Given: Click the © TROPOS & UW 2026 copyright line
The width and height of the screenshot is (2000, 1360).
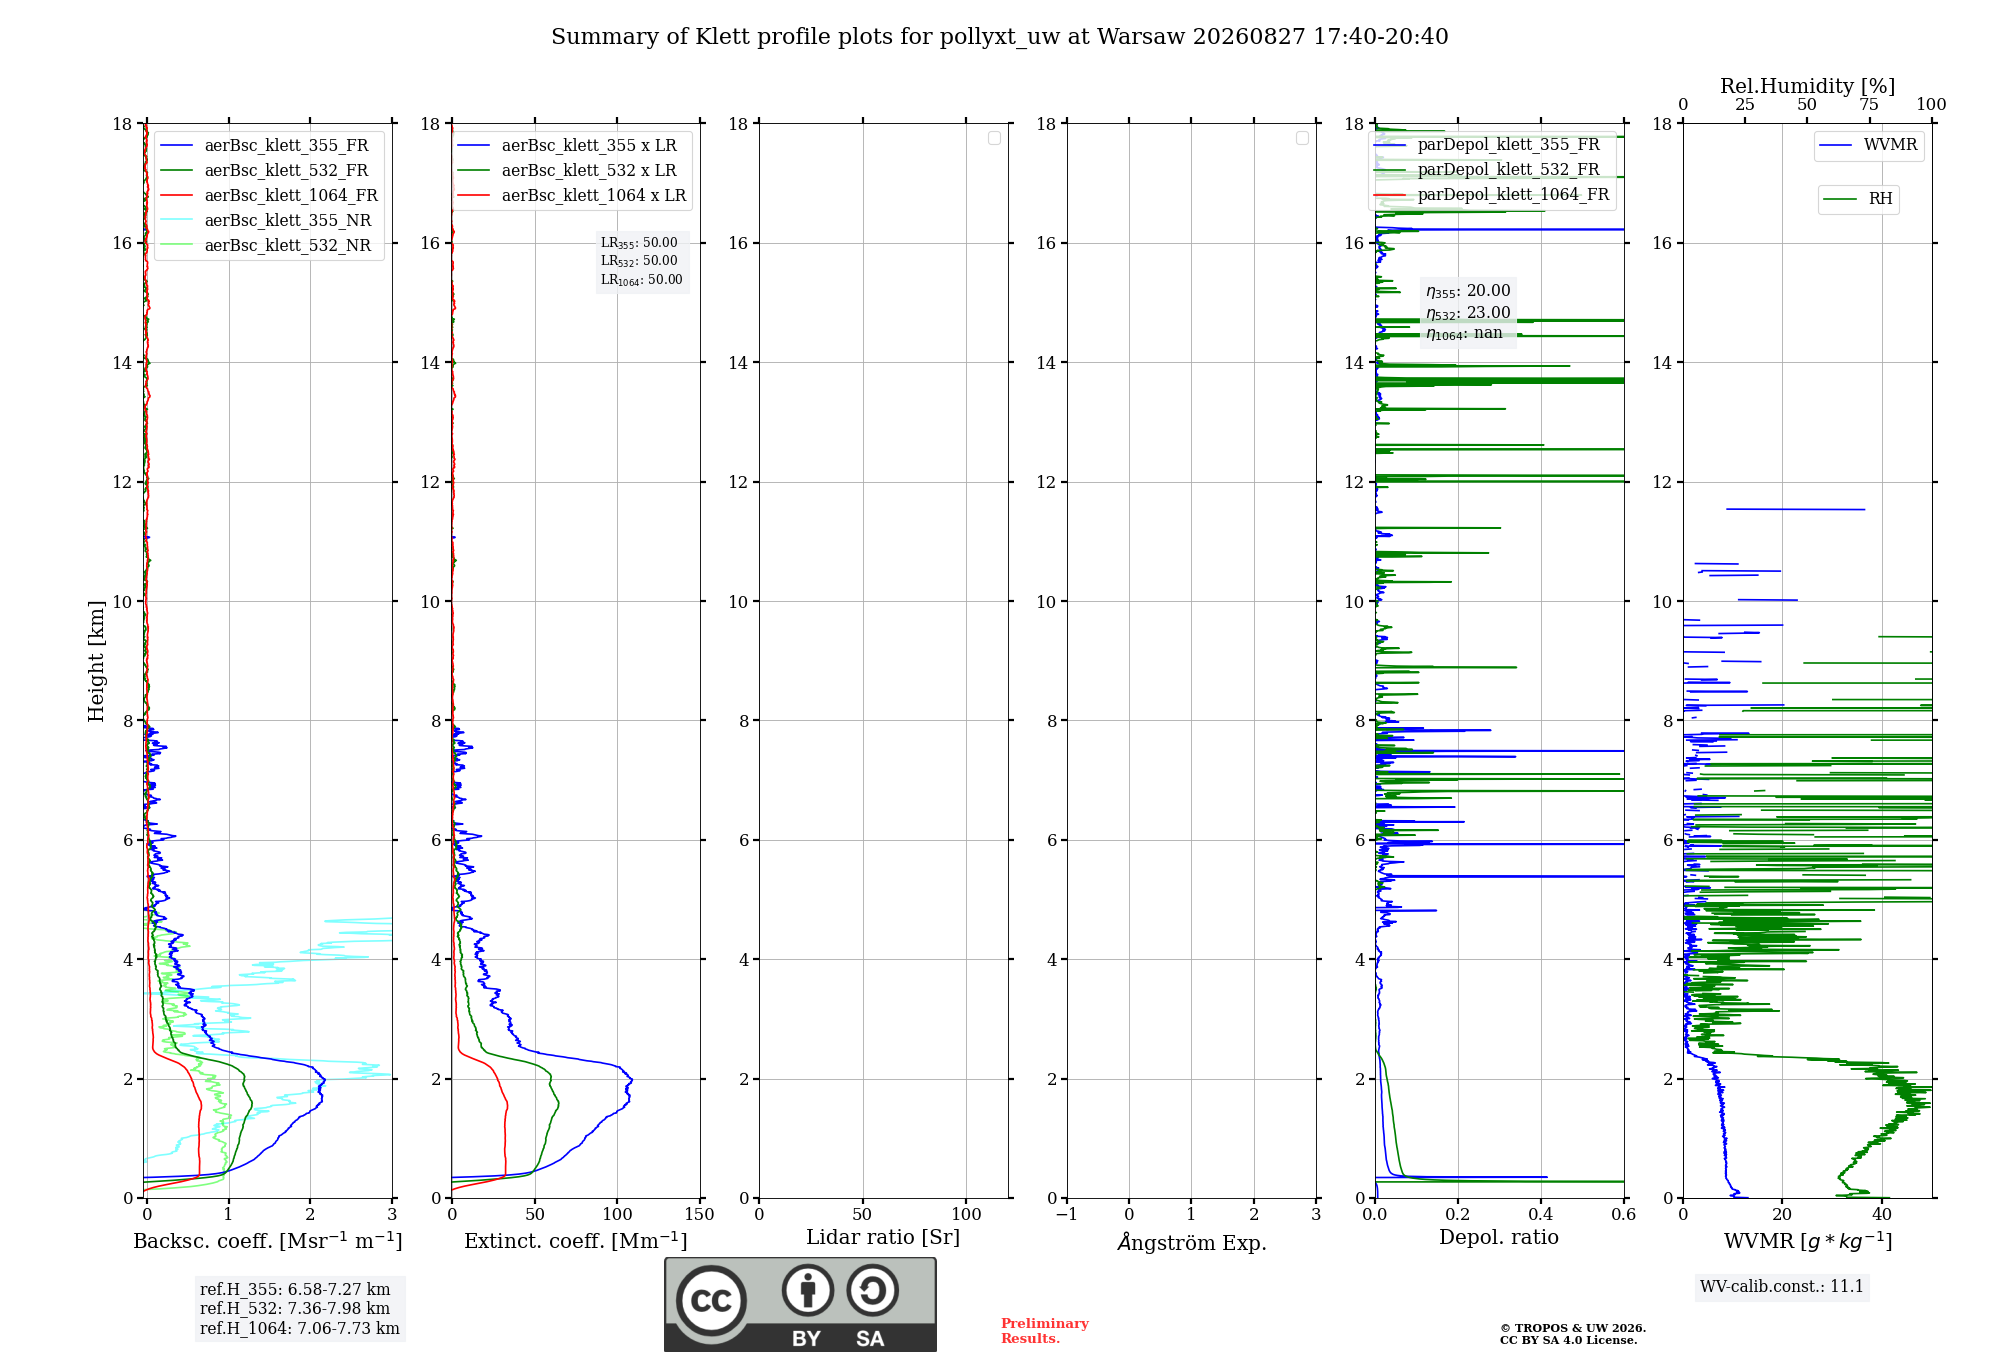Looking at the screenshot, I should point(1573,1329).
